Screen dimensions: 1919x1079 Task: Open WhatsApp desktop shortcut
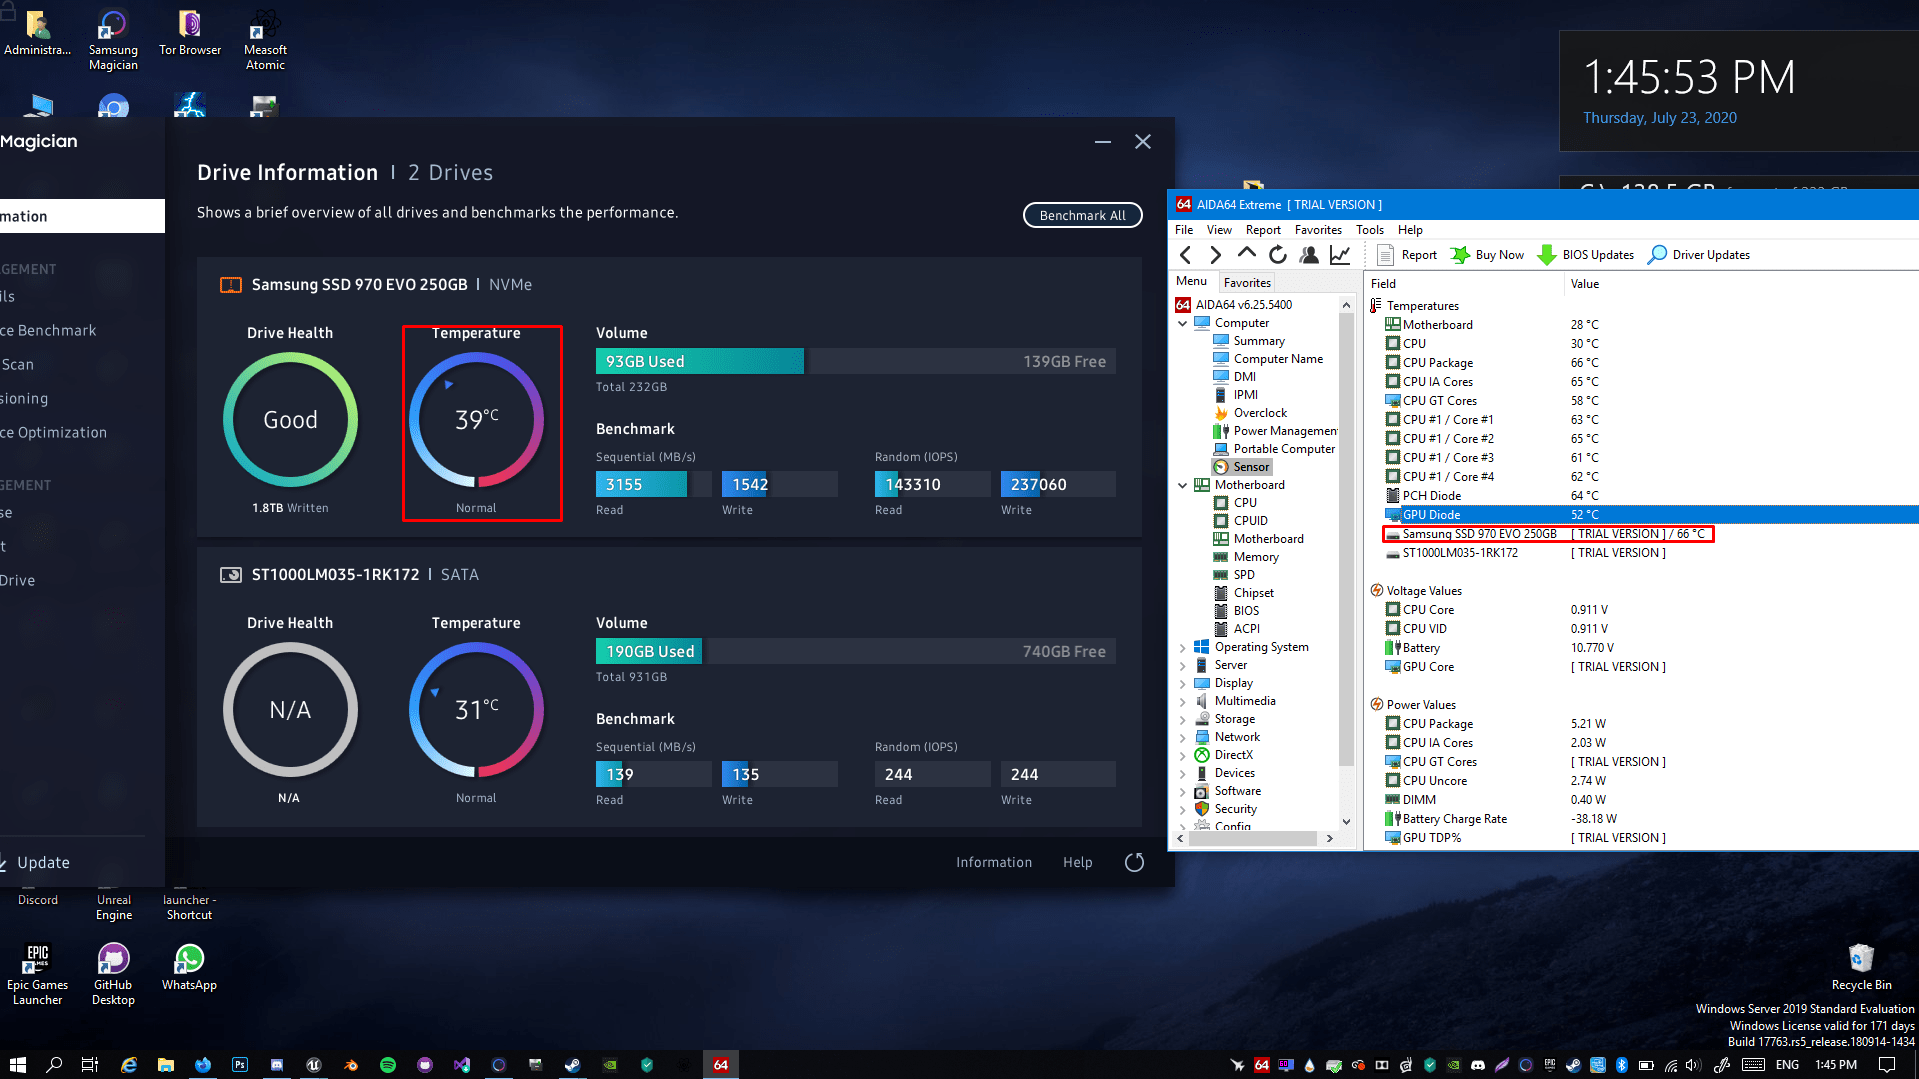(x=189, y=966)
